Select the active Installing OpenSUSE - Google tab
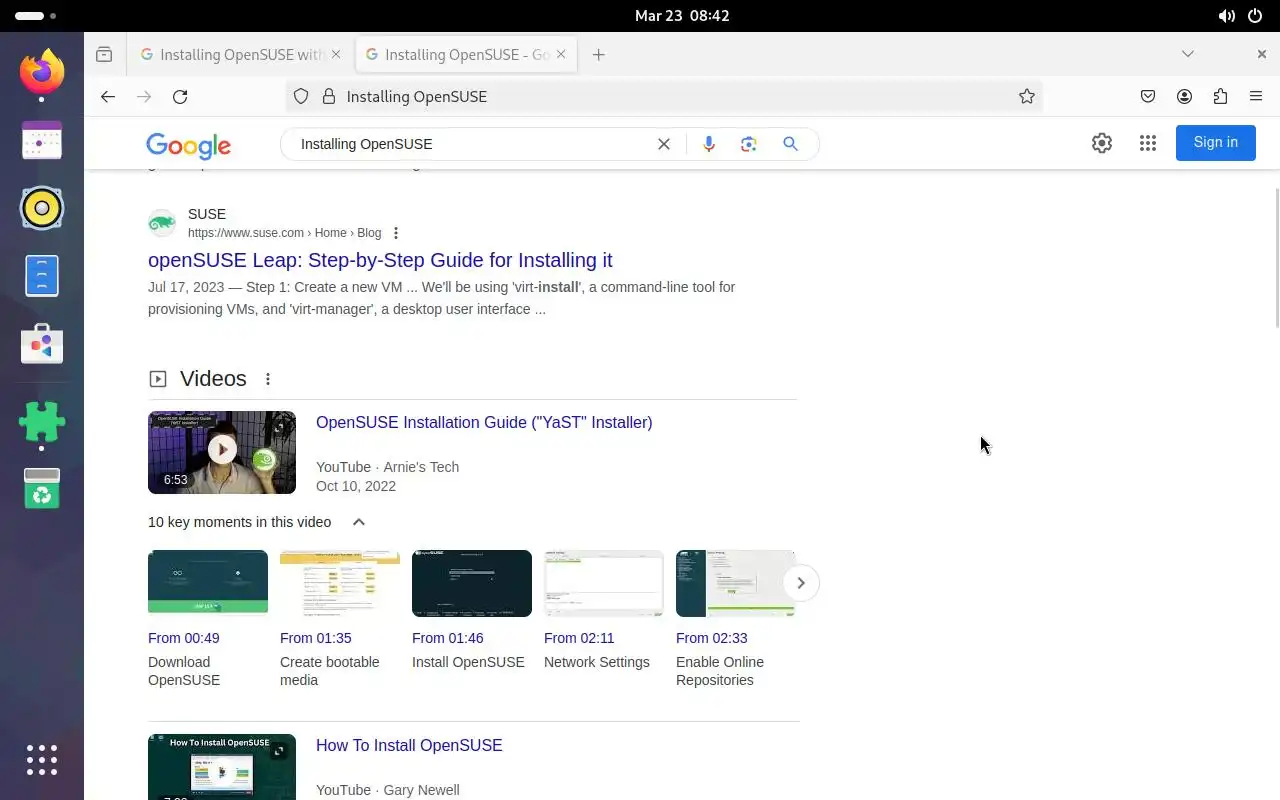Screen dimensions: 1280x800 coord(466,55)
